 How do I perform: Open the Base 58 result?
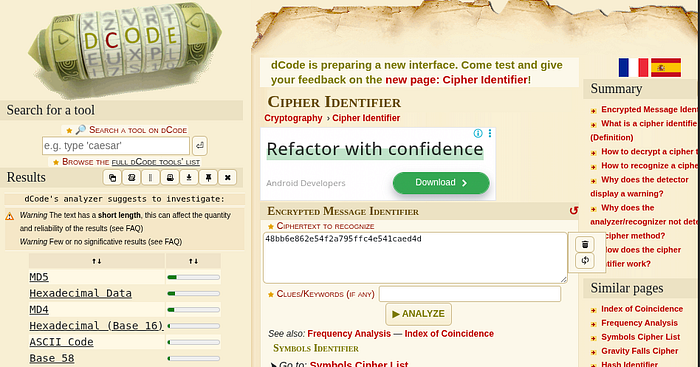click(52, 358)
